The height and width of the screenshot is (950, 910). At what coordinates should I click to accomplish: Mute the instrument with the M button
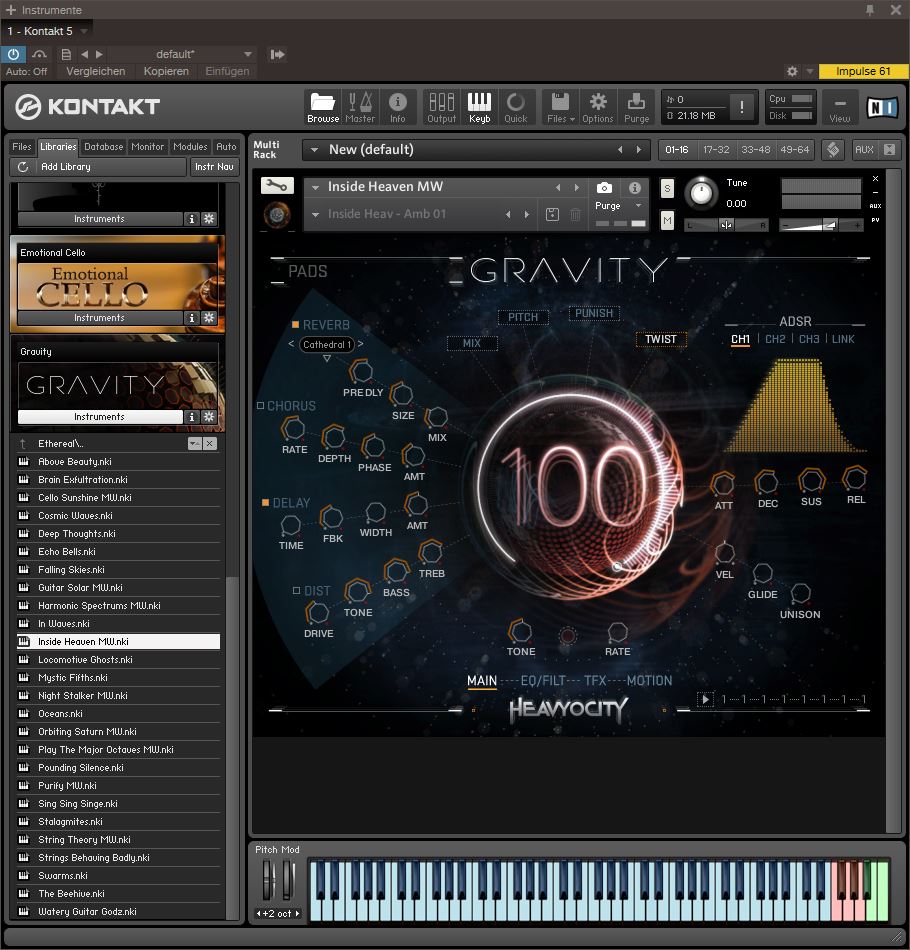coord(667,221)
